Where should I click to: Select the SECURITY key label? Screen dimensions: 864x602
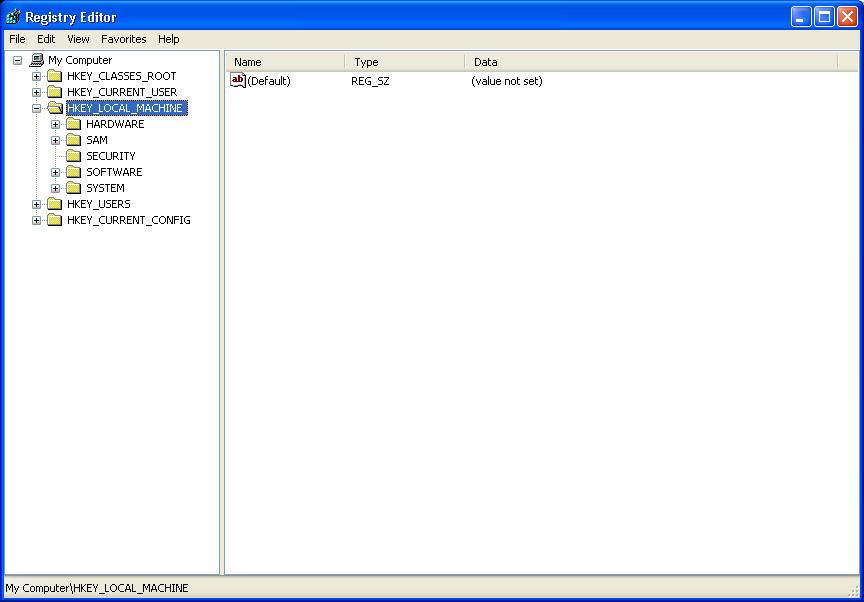pyautogui.click(x=111, y=156)
